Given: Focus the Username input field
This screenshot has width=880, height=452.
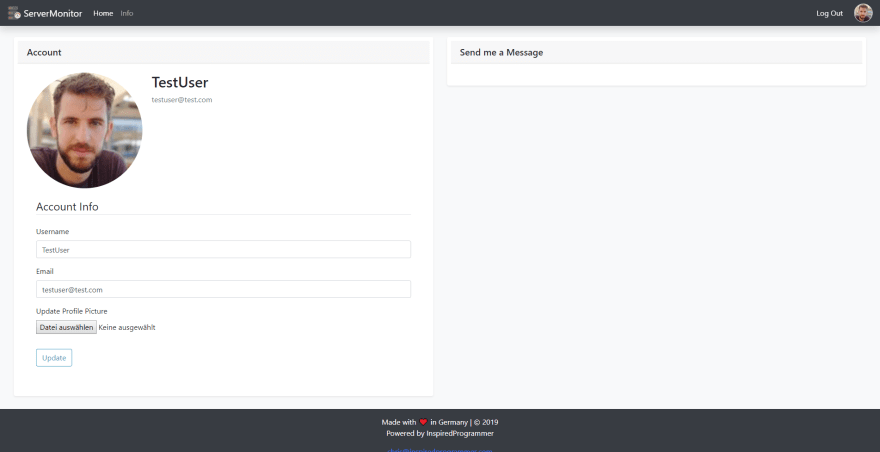Looking at the screenshot, I should (x=223, y=249).
